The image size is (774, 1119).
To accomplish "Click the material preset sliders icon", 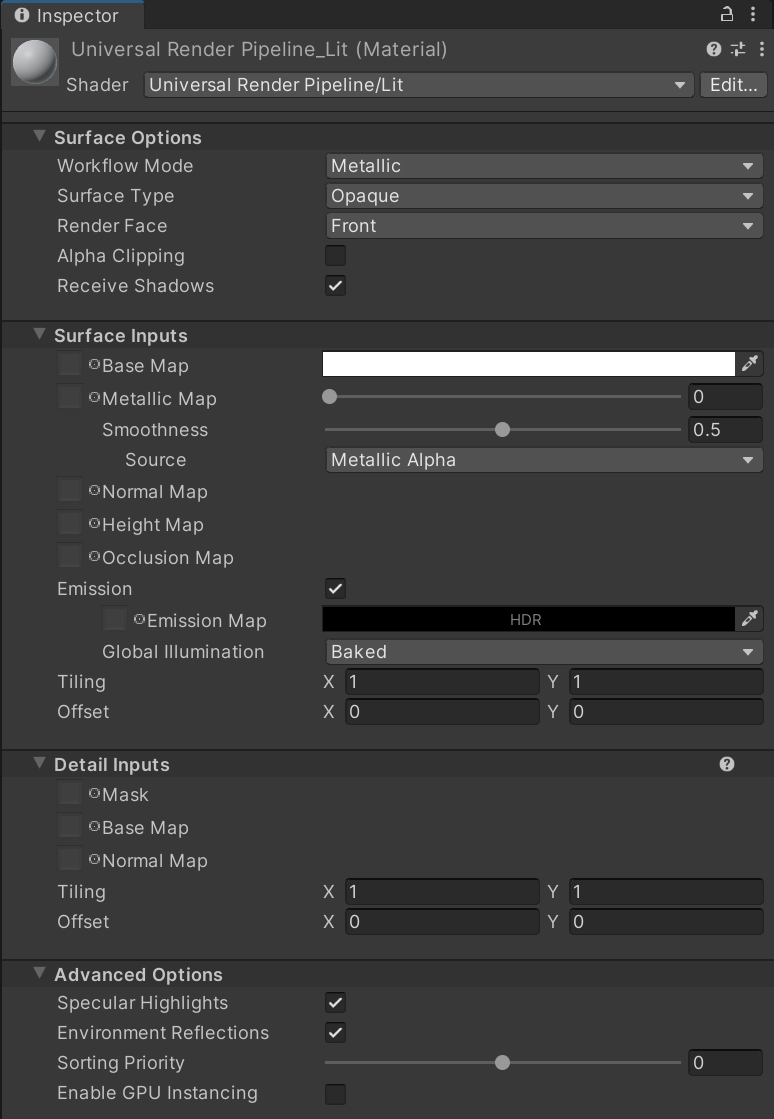I will click(x=738, y=49).
